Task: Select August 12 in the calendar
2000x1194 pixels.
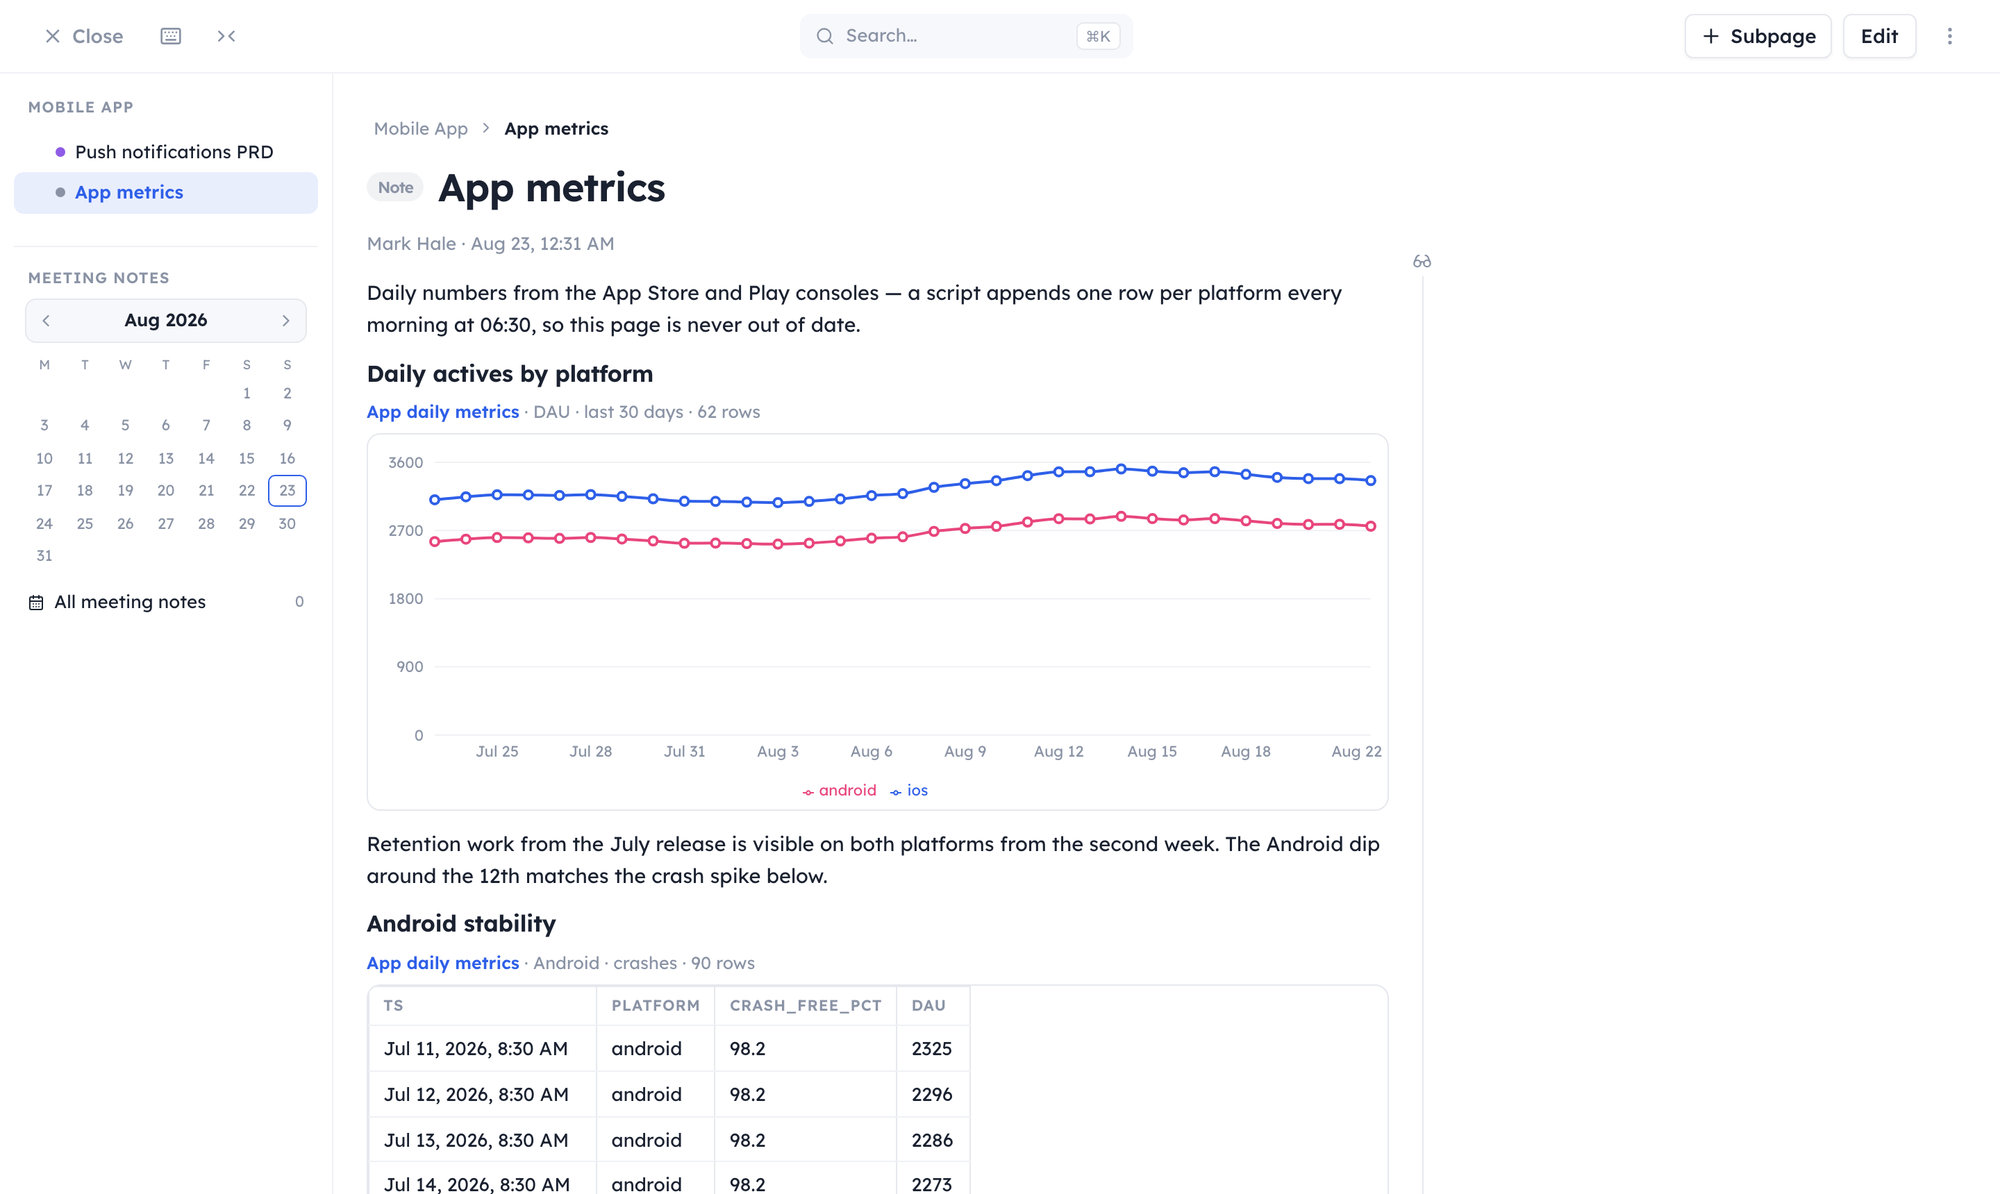Action: [x=125, y=459]
